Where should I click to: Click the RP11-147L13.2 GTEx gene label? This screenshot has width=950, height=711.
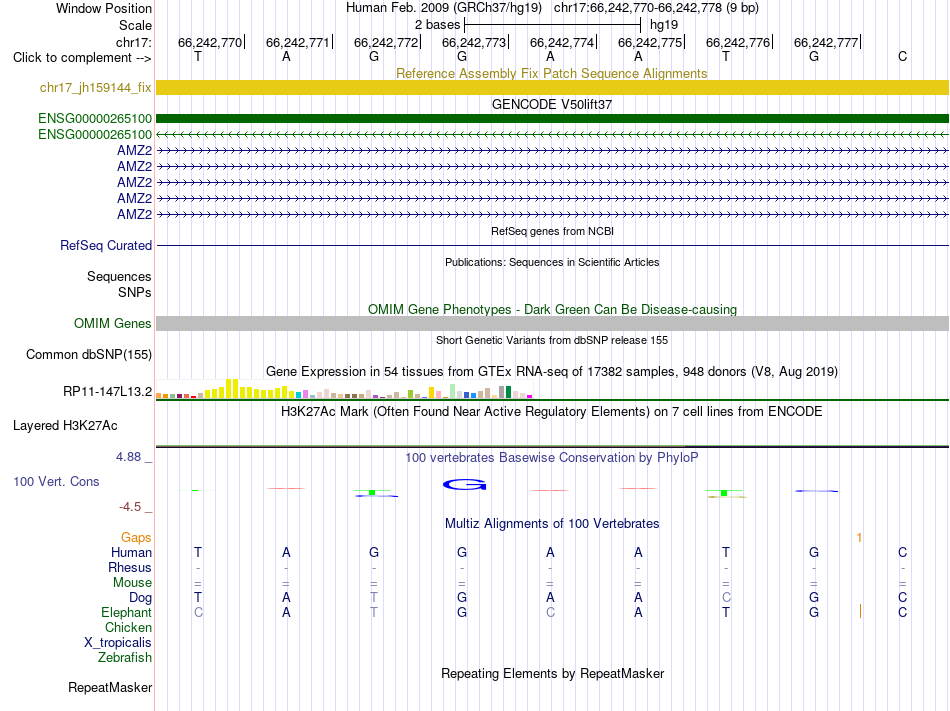click(107, 391)
